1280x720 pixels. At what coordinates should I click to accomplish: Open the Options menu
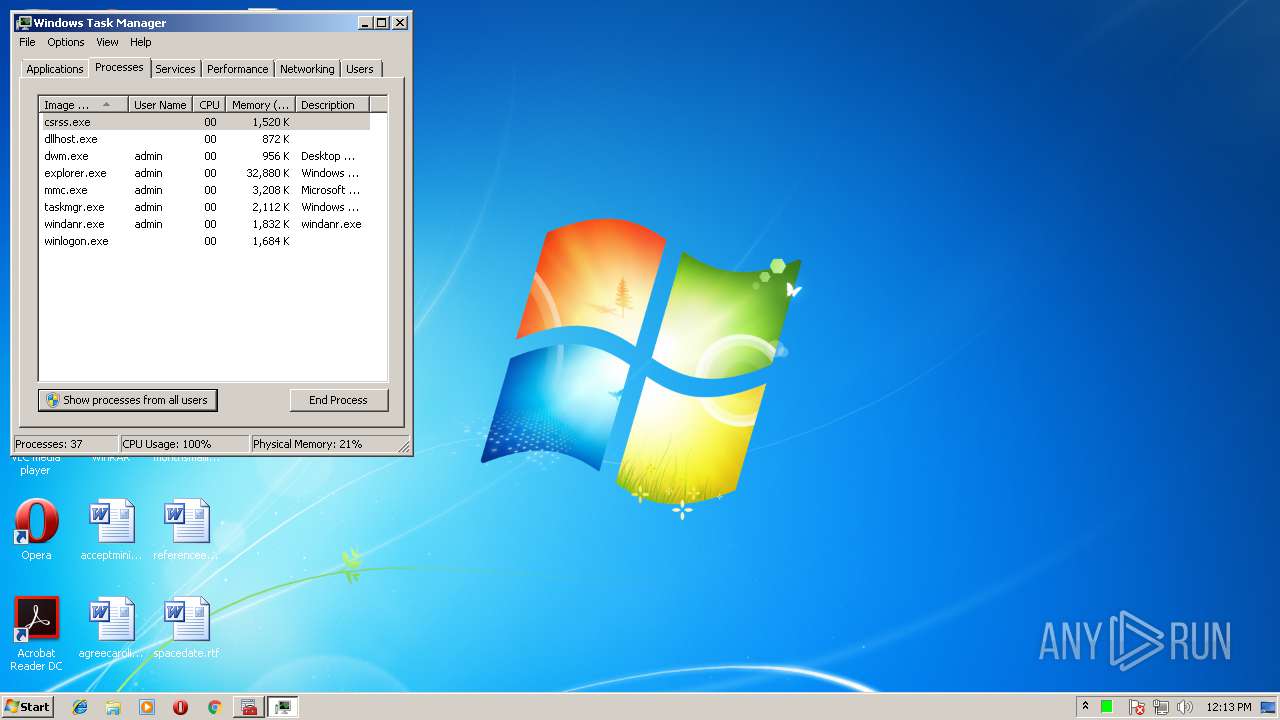[x=66, y=42]
